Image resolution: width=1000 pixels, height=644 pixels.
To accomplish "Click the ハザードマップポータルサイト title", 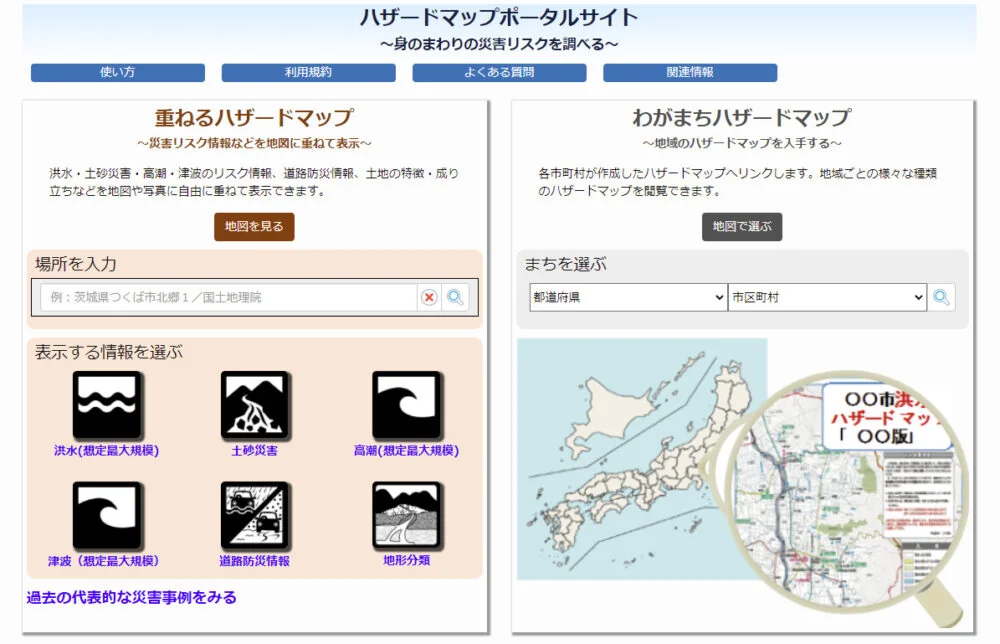I will click(x=499, y=17).
